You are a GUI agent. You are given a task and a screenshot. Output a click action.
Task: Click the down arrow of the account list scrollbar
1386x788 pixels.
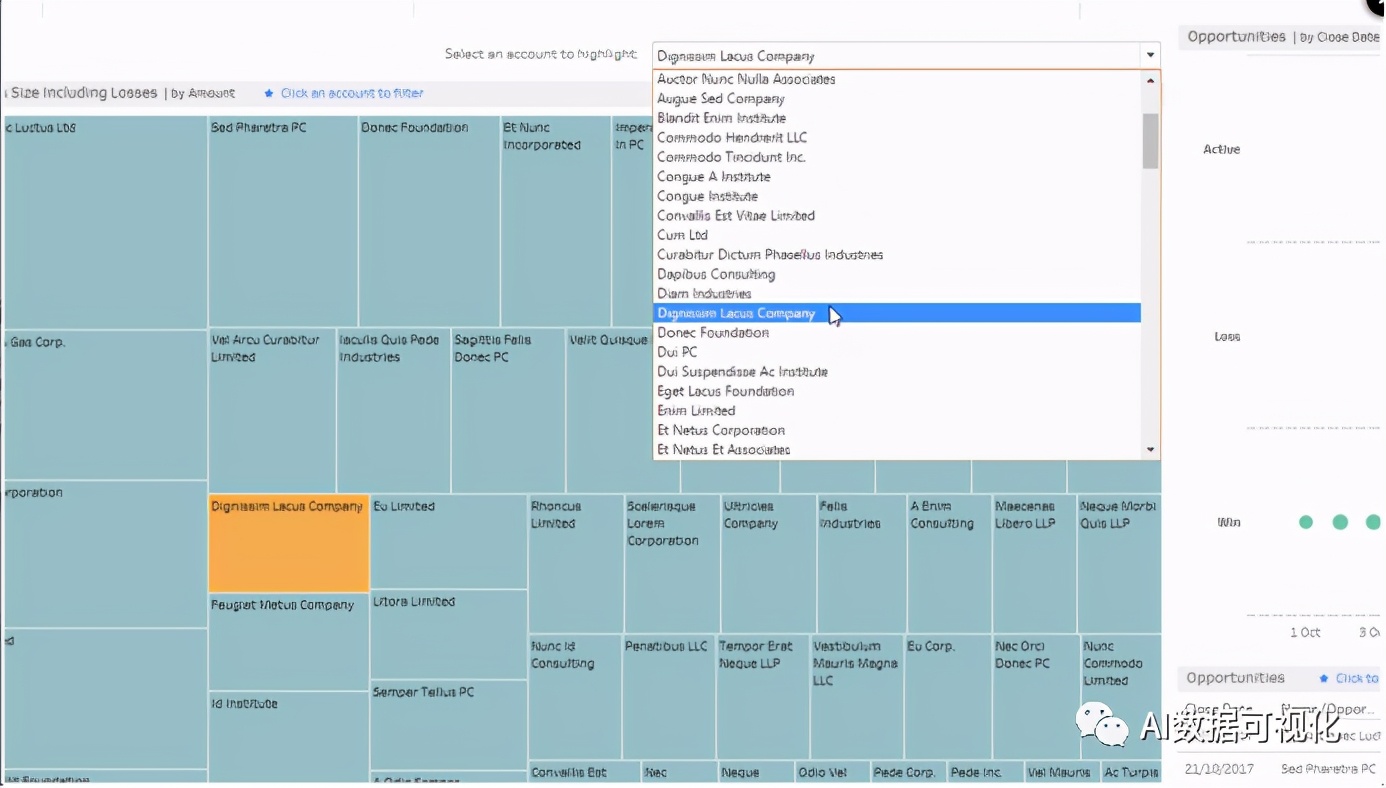pos(1150,450)
